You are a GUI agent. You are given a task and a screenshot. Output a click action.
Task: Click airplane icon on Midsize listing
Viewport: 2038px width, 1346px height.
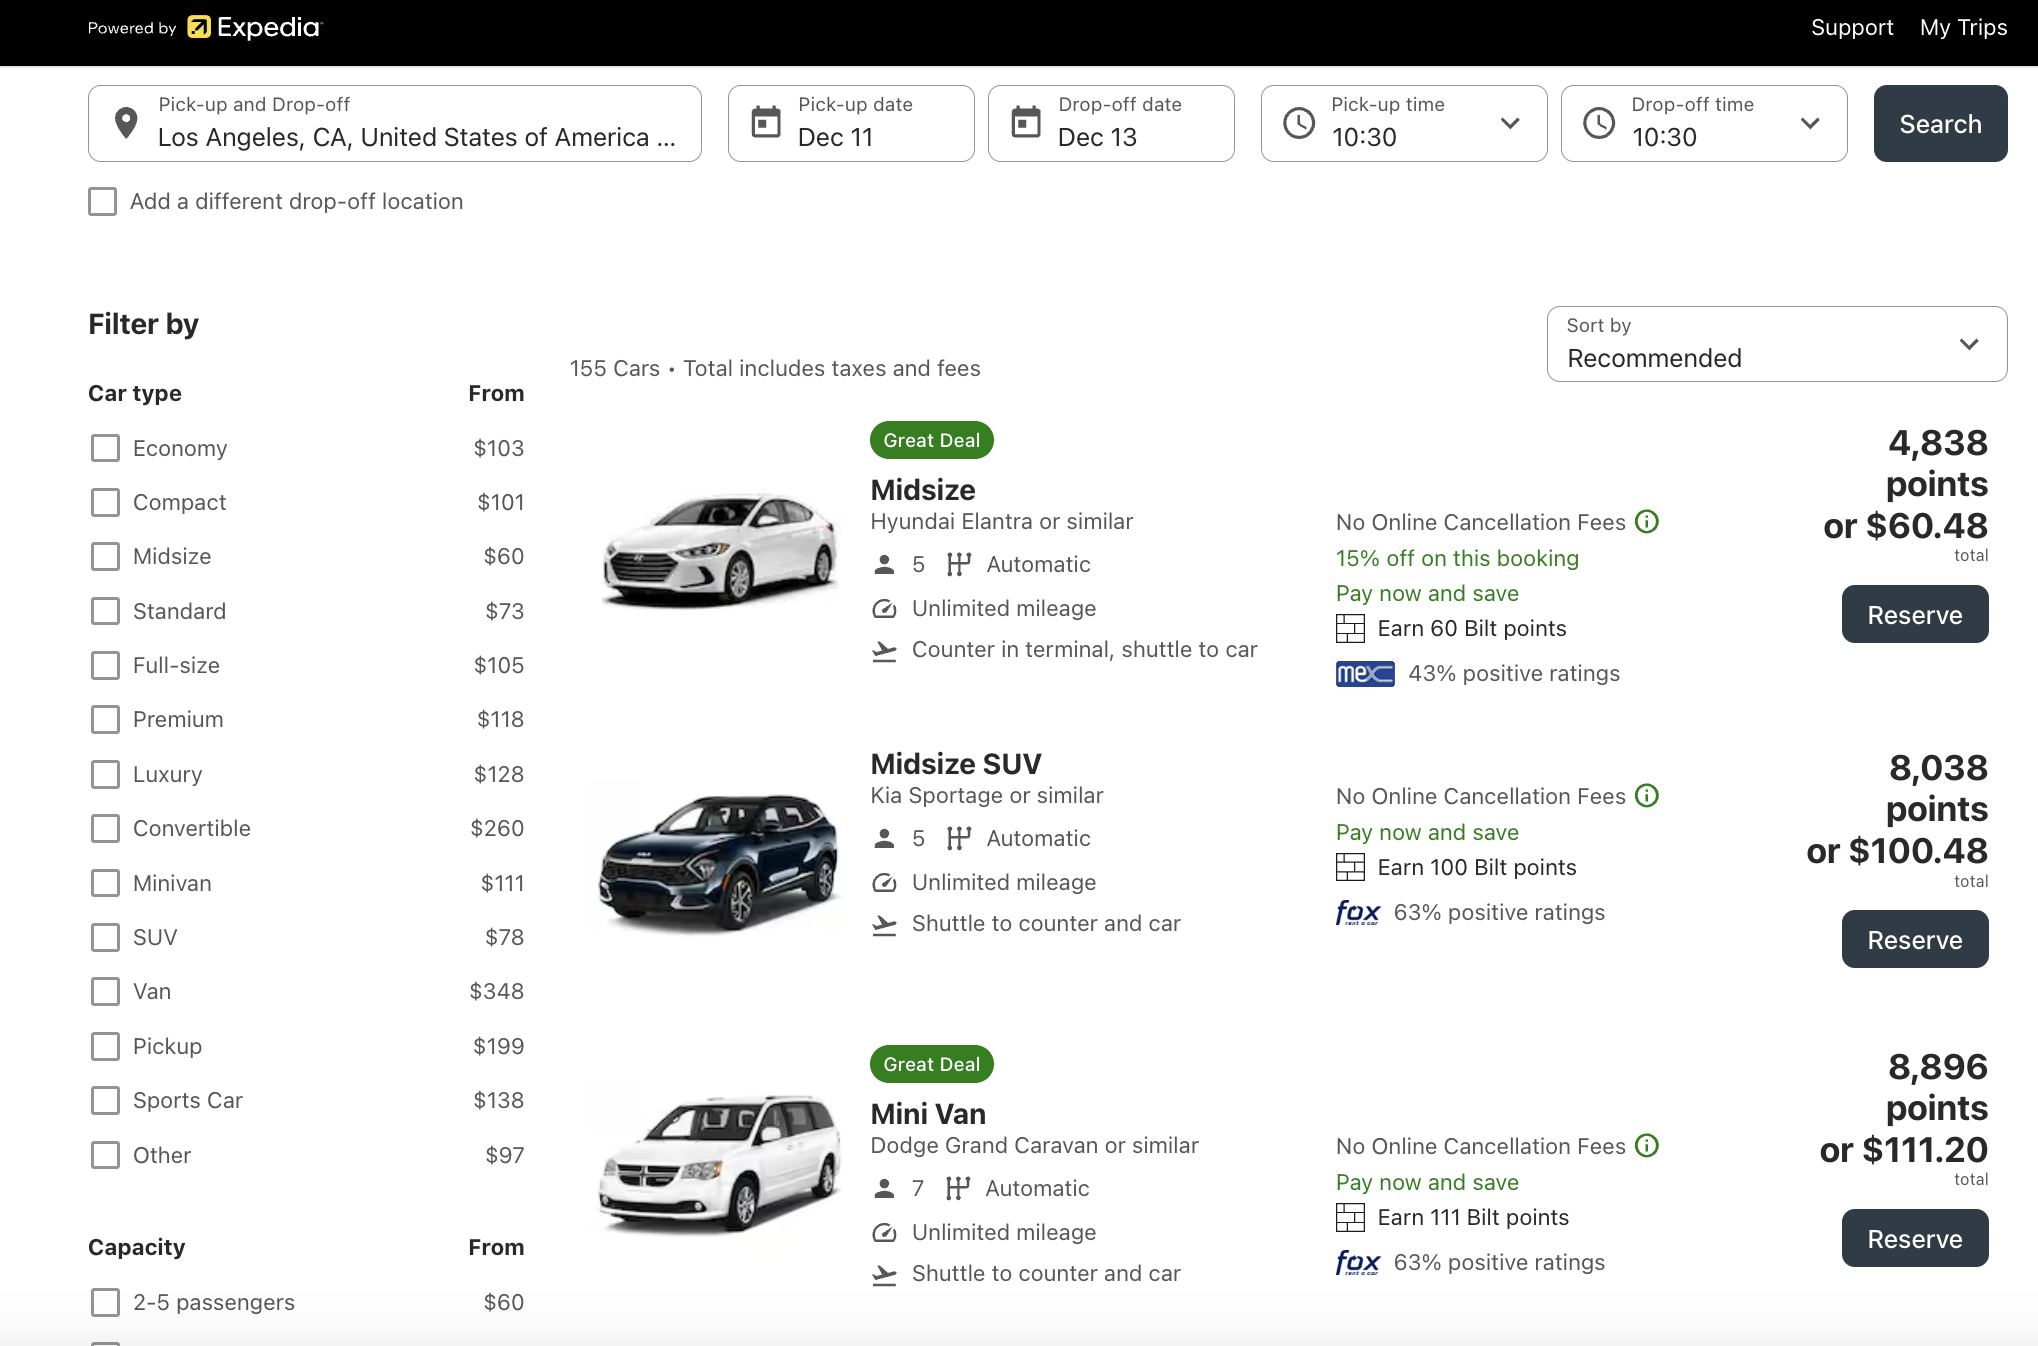pos(884,651)
